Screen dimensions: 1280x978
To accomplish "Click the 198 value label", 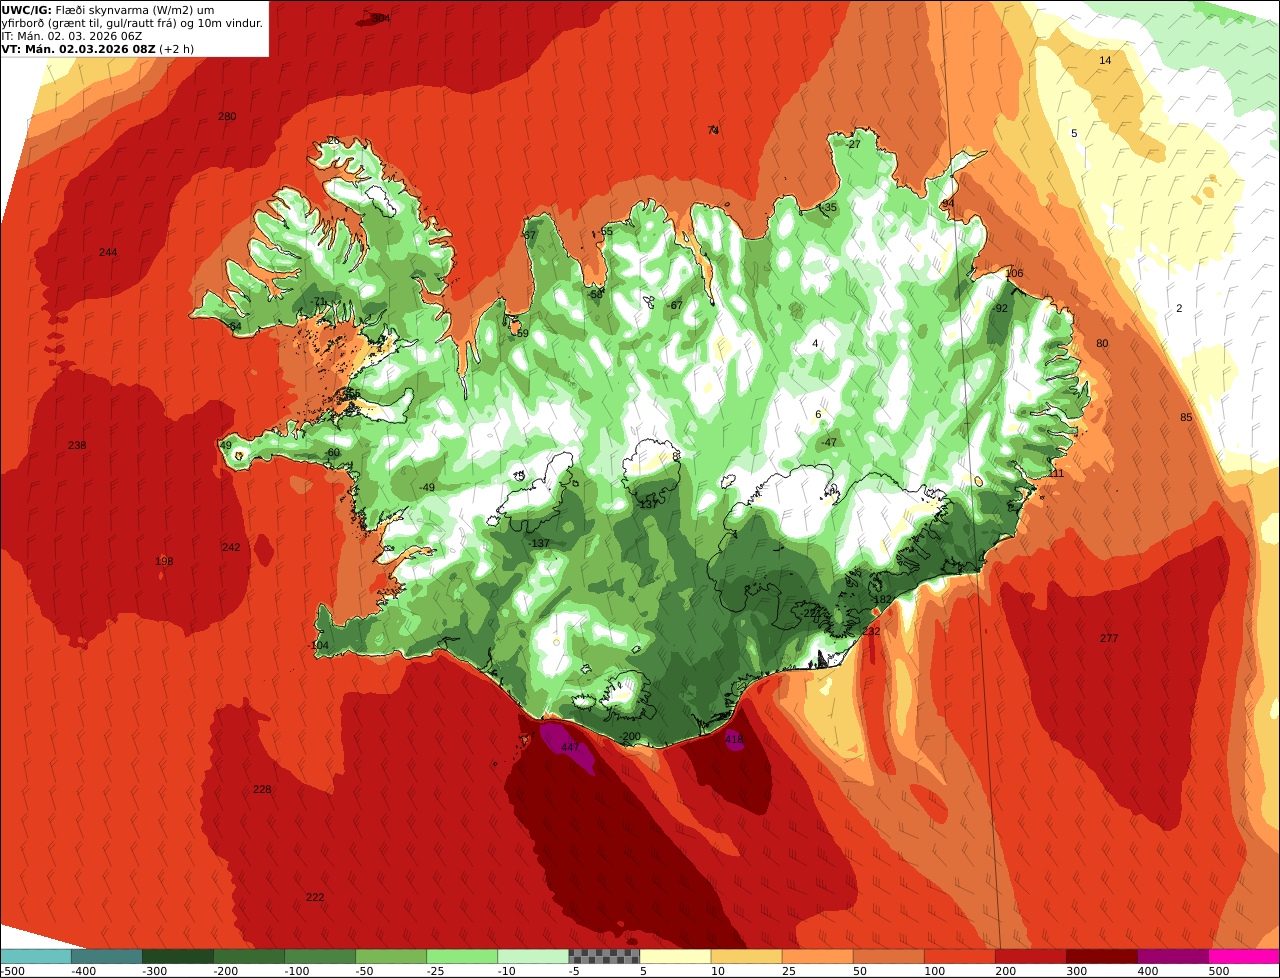I will tap(164, 561).
